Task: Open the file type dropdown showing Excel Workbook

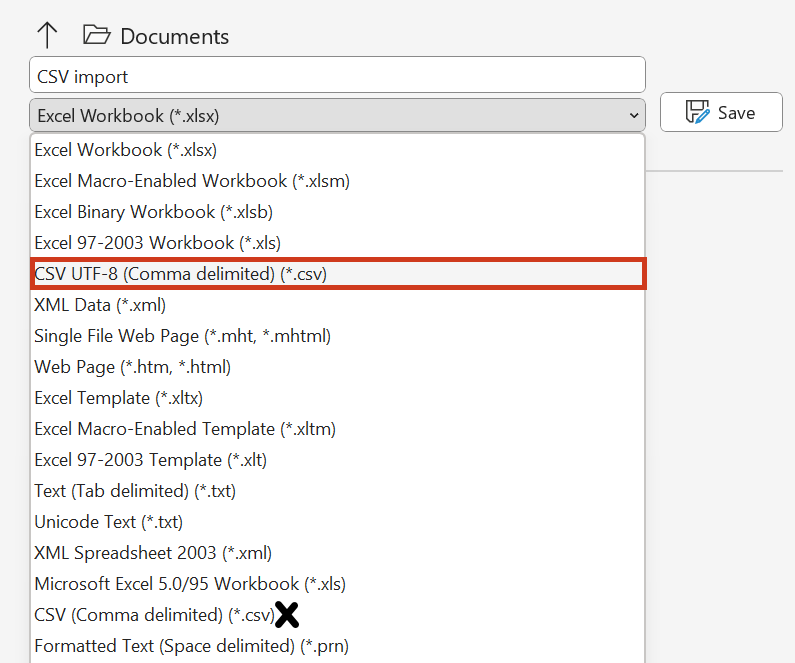Action: [337, 116]
